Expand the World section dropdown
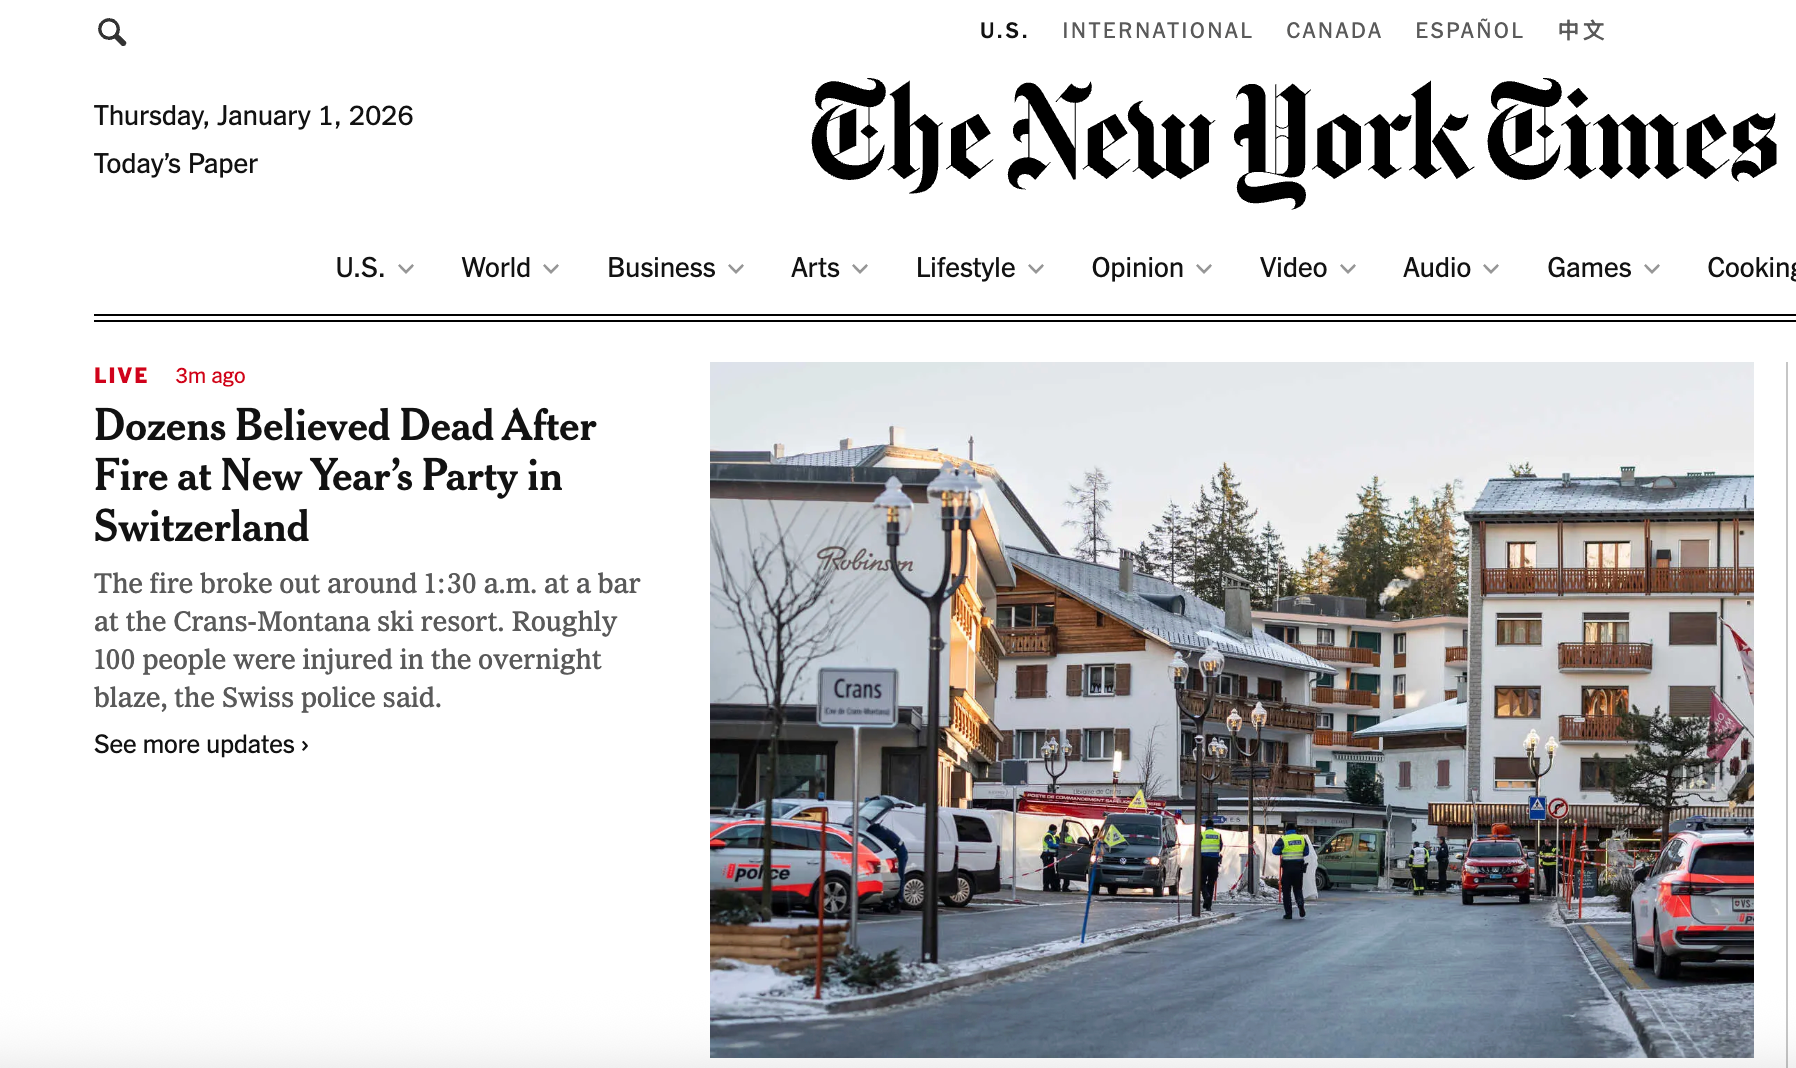The width and height of the screenshot is (1796, 1068). pyautogui.click(x=509, y=268)
